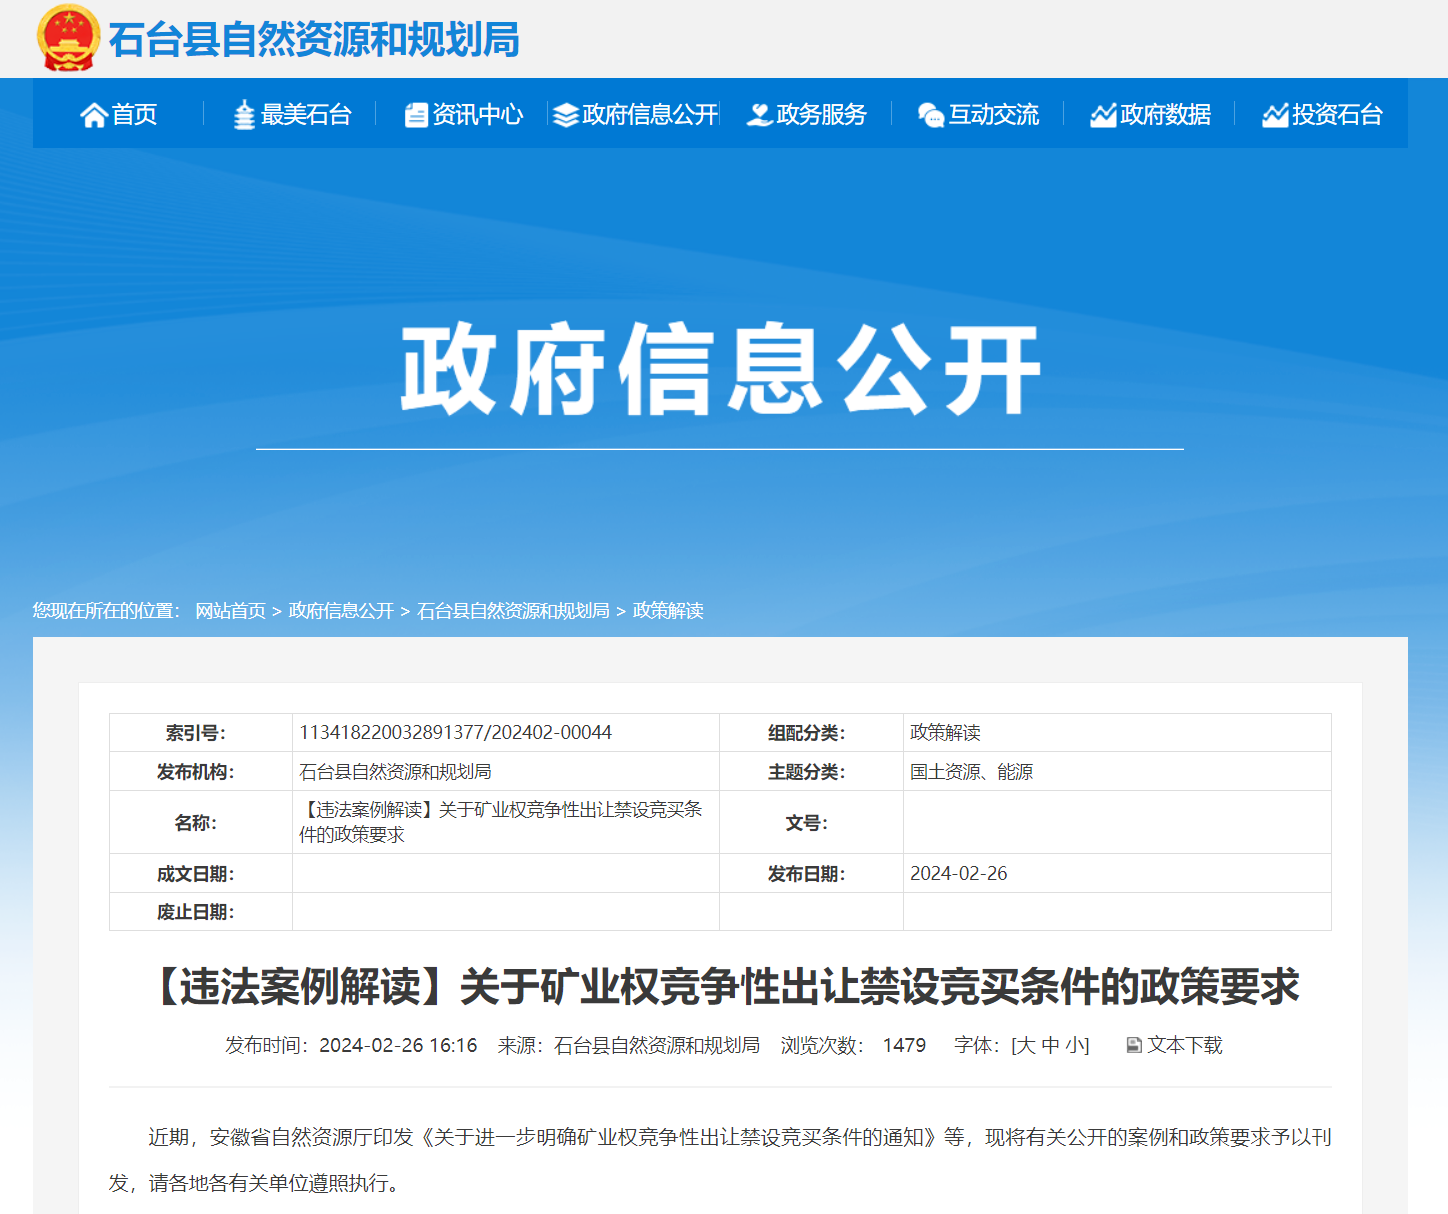This screenshot has height=1214, width=1448.
Task: Go to 政府信息公开 in the breadcrumb
Action: coord(342,611)
